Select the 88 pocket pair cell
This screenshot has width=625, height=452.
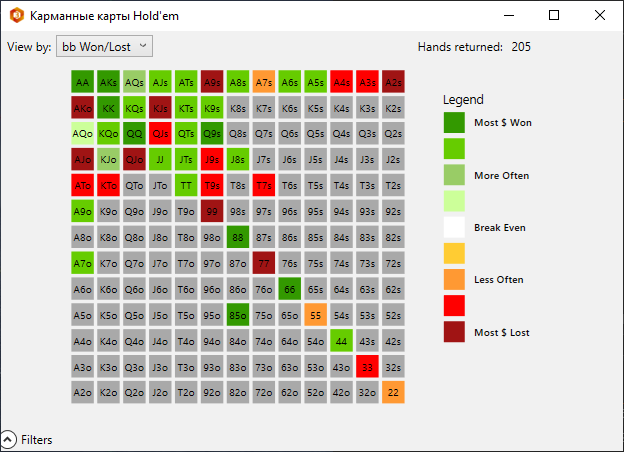coord(238,237)
